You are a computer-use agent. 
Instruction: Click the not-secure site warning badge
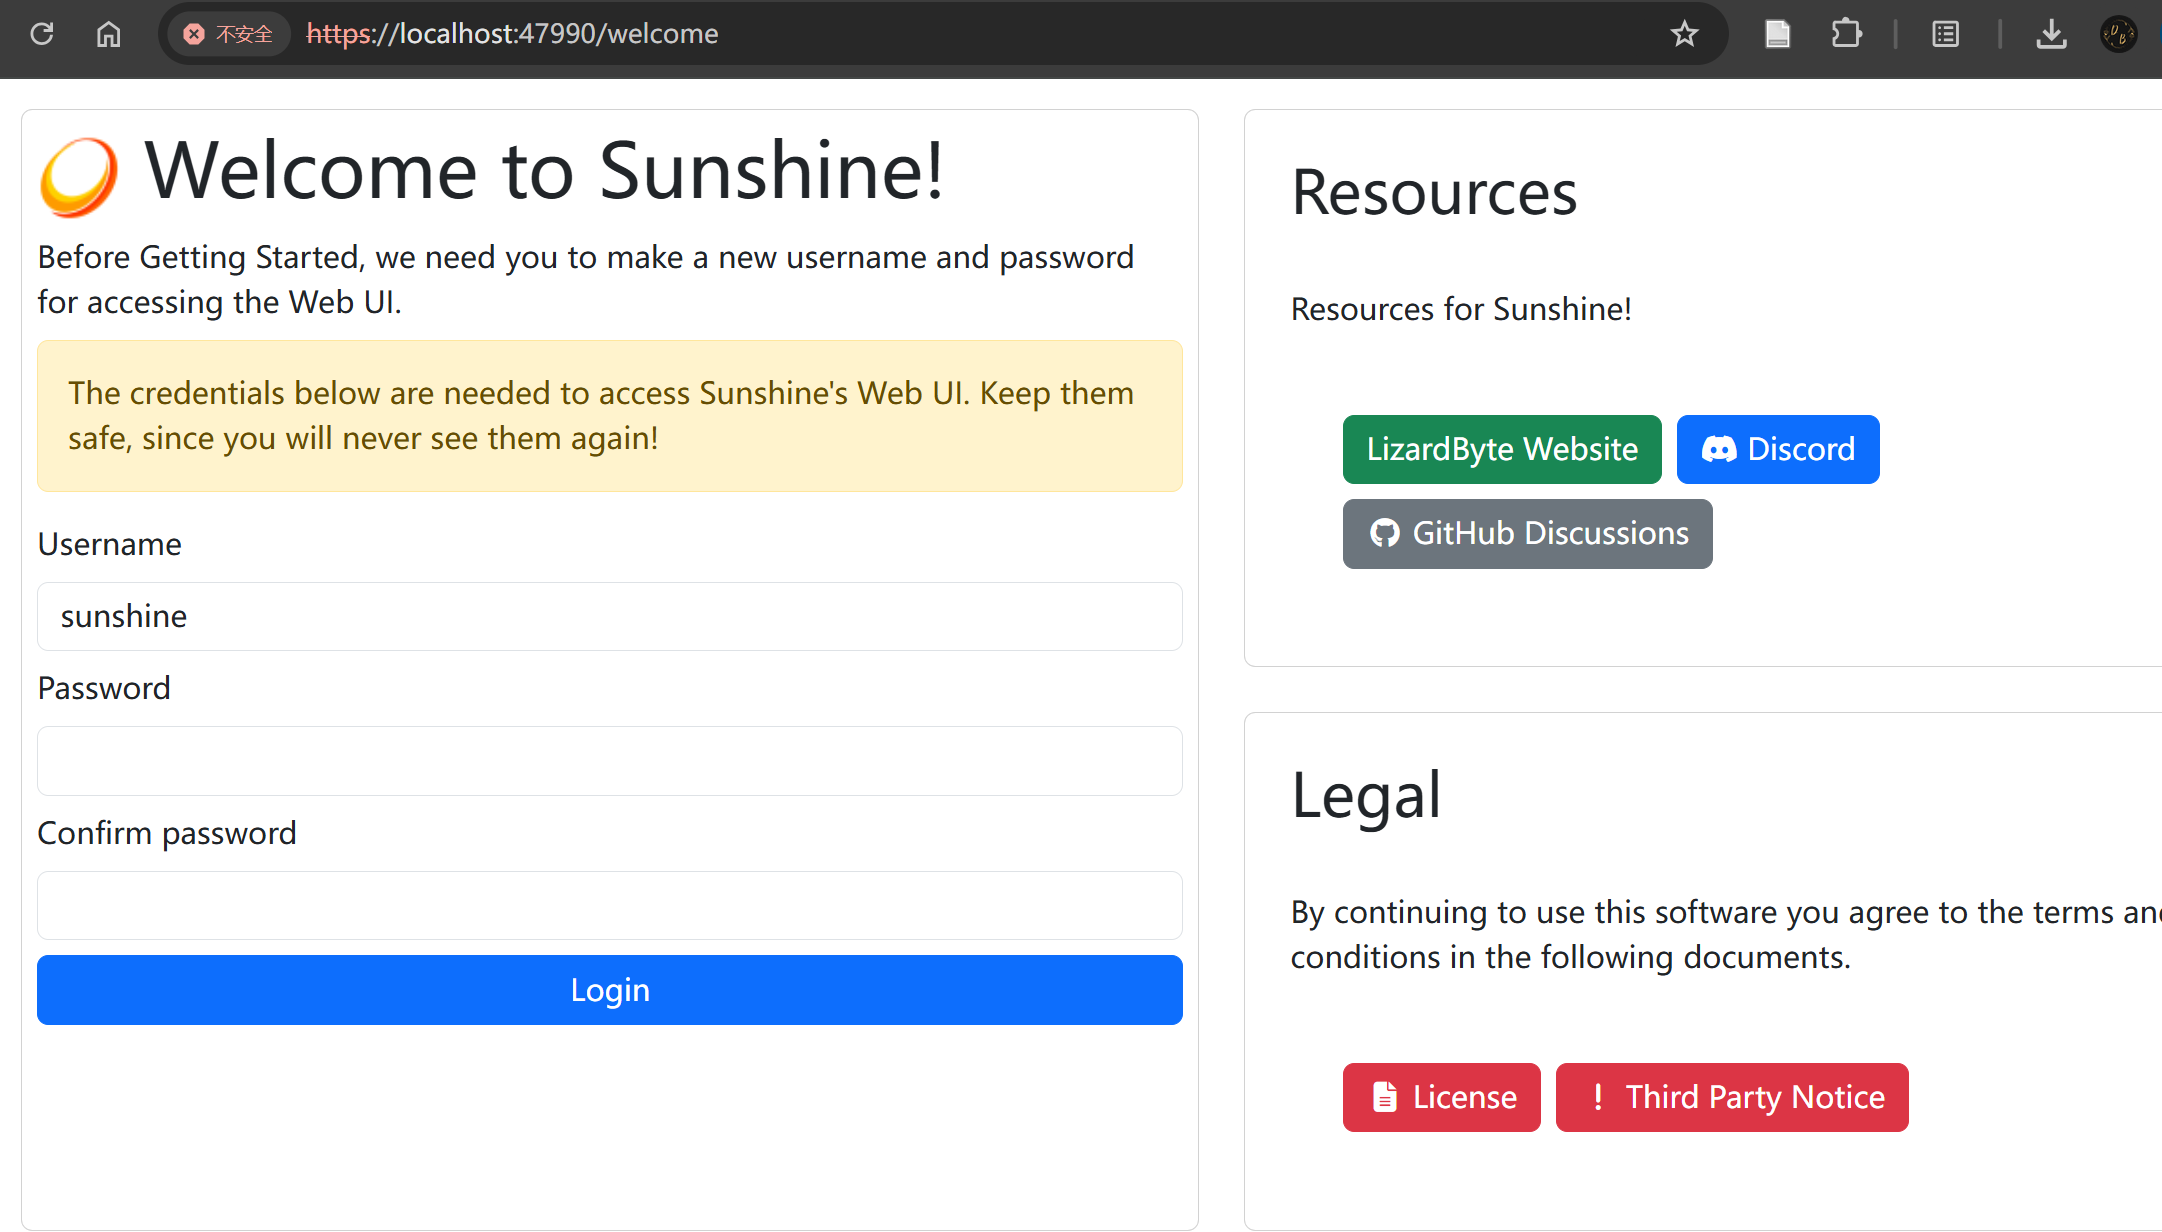coord(229,34)
